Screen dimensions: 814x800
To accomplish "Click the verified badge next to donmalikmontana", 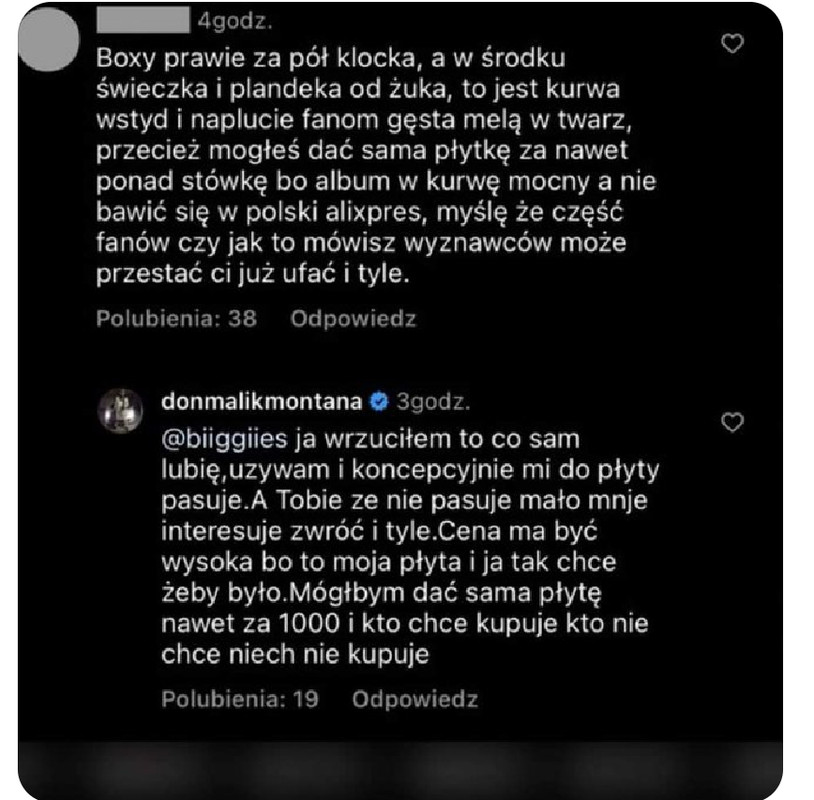I will tap(379, 401).
